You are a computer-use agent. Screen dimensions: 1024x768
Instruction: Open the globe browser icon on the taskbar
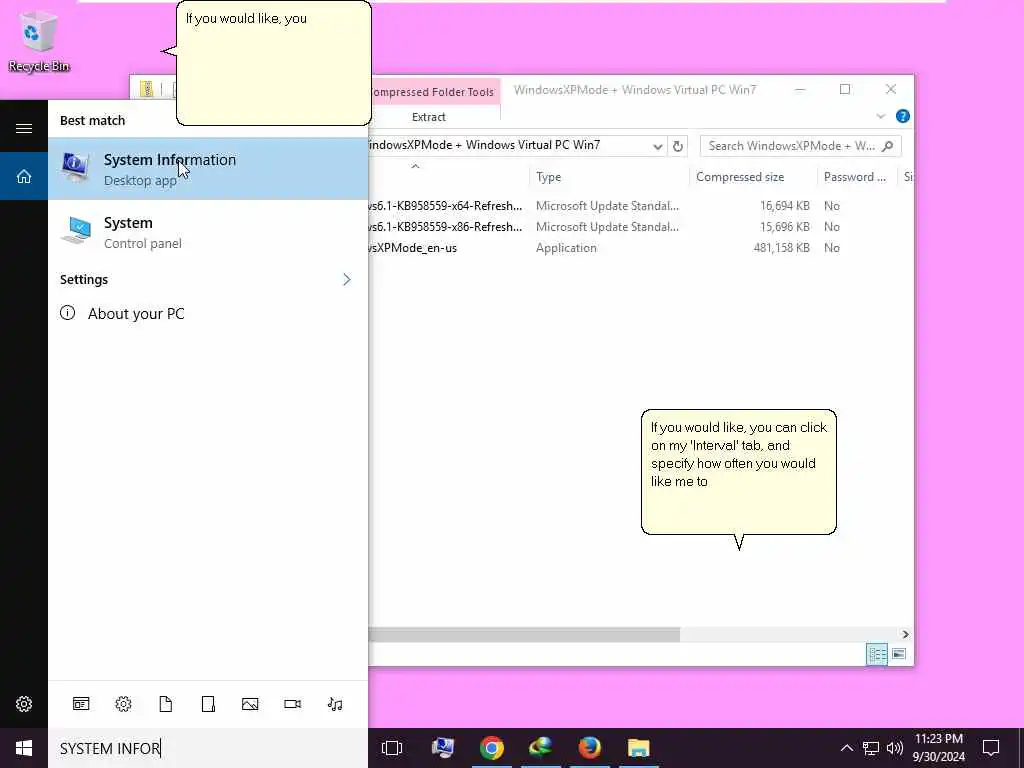pos(541,748)
